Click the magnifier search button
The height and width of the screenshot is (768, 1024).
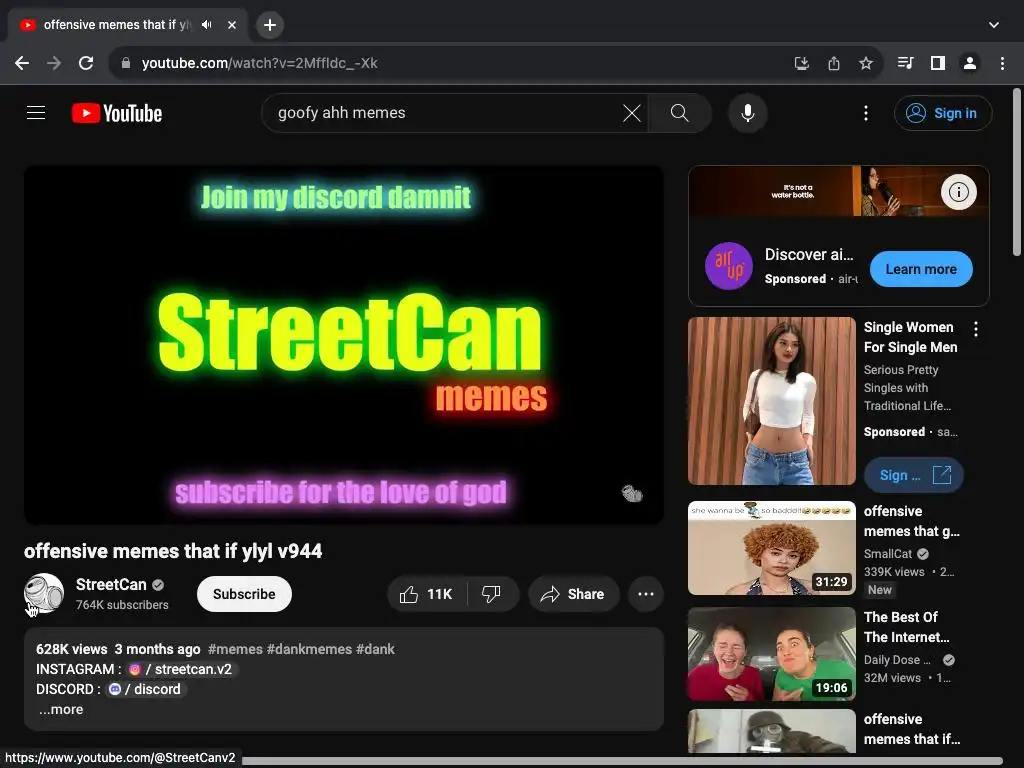coord(679,113)
